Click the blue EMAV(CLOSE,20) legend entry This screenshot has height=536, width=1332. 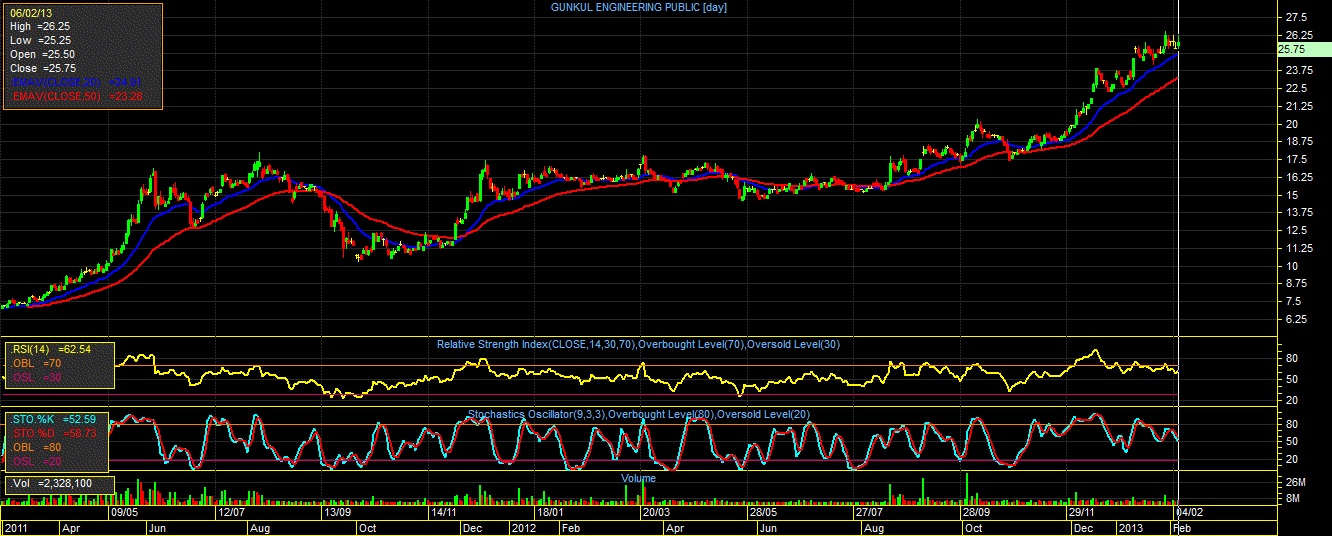(x=75, y=82)
